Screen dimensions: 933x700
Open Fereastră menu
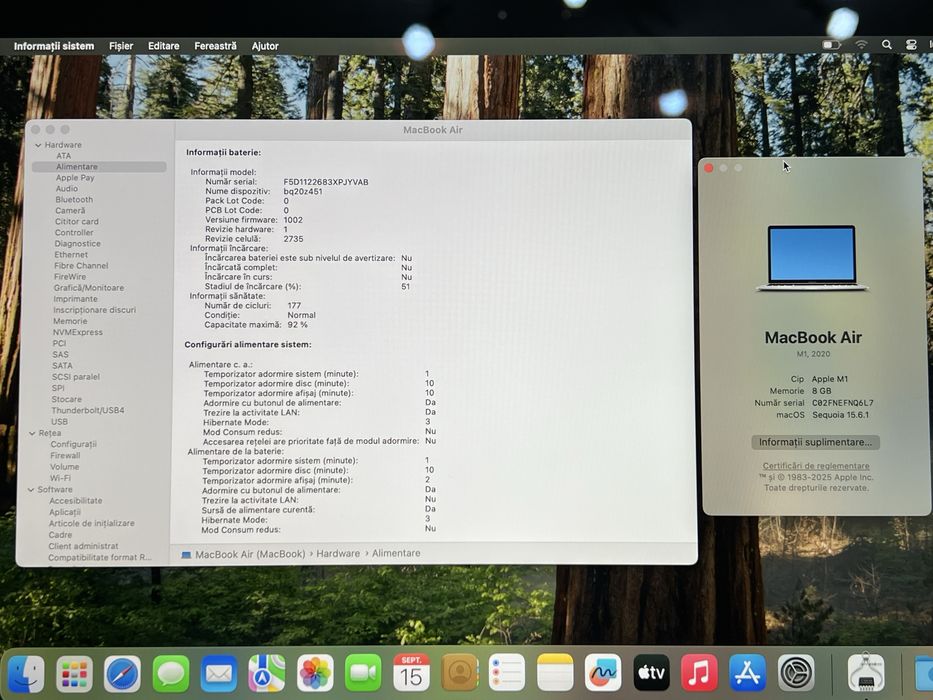point(215,46)
